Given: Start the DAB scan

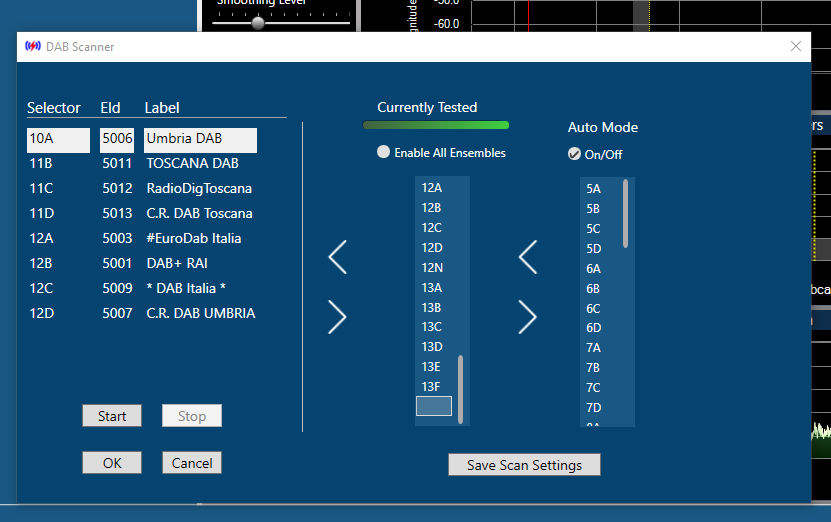Looking at the screenshot, I should 112,416.
